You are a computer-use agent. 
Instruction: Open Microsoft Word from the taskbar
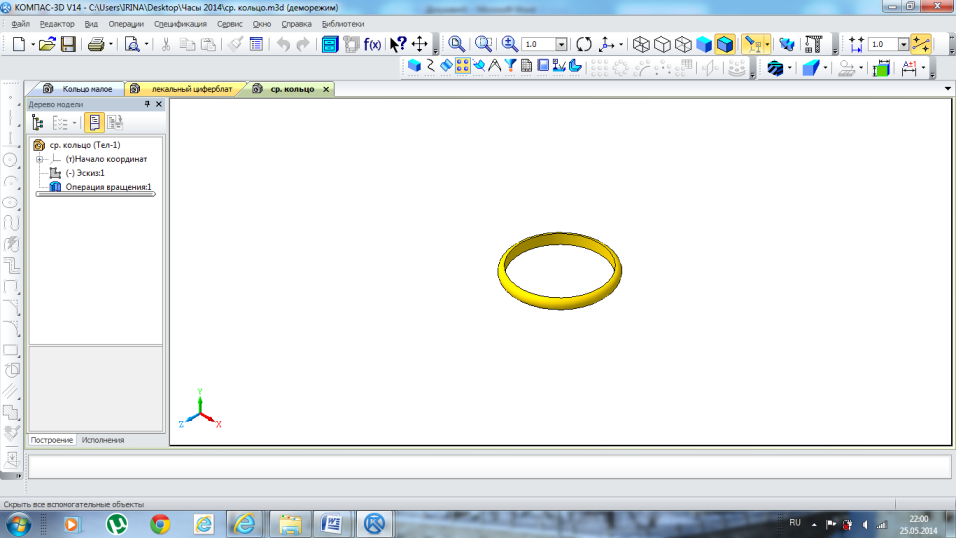point(331,523)
